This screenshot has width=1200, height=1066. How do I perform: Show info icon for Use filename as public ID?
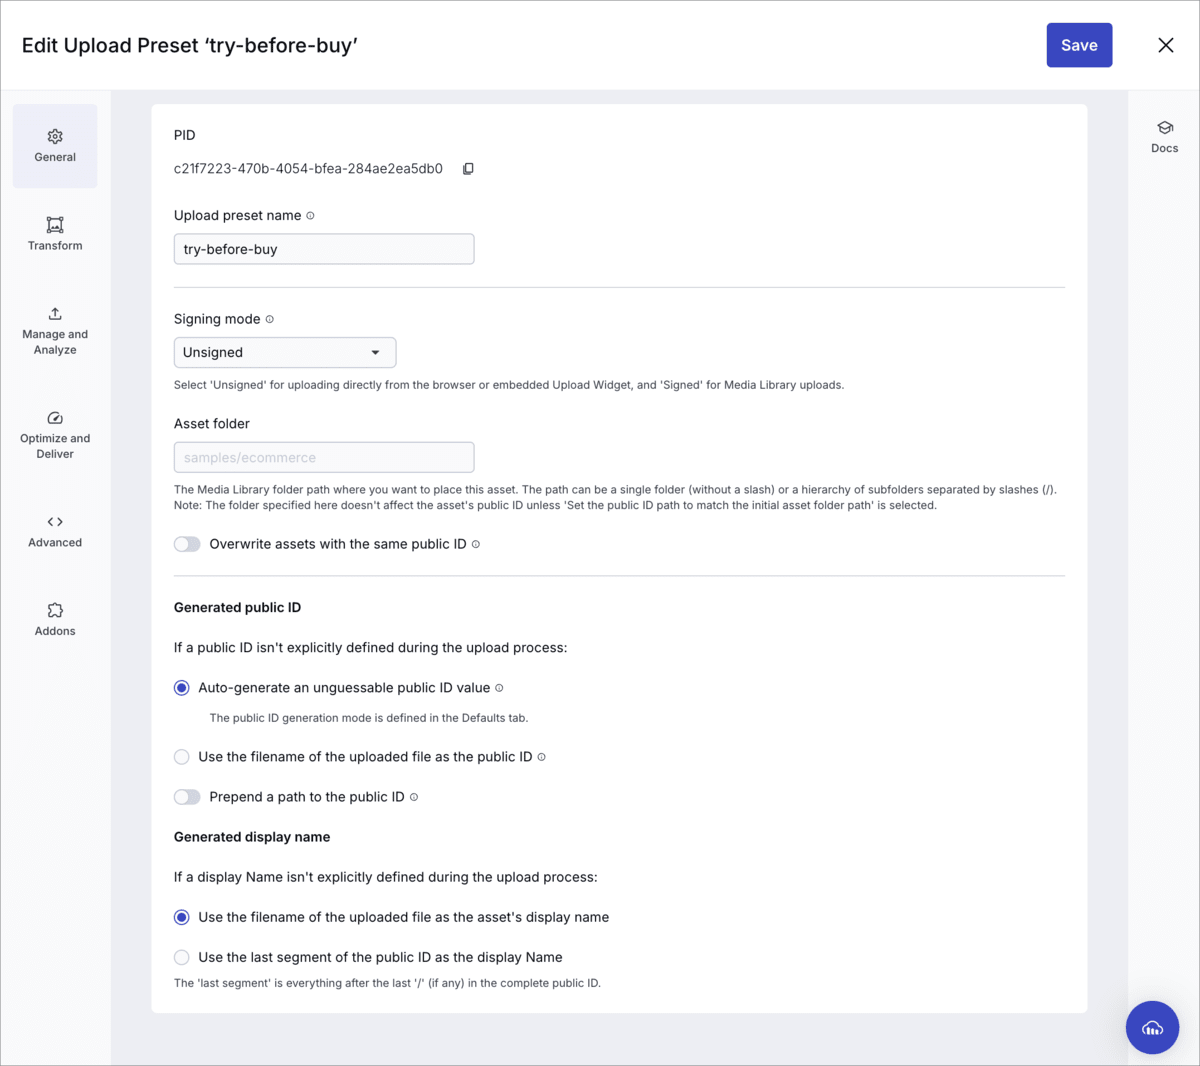click(541, 757)
